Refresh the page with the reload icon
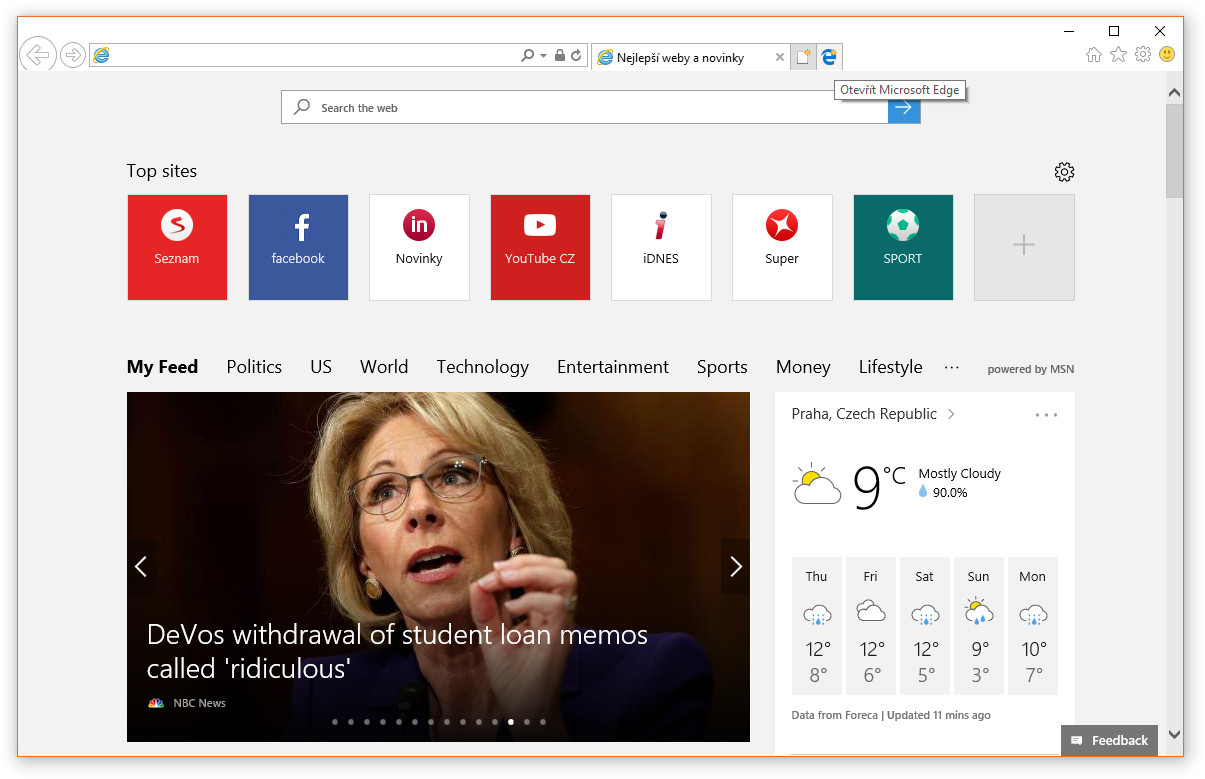 click(576, 56)
